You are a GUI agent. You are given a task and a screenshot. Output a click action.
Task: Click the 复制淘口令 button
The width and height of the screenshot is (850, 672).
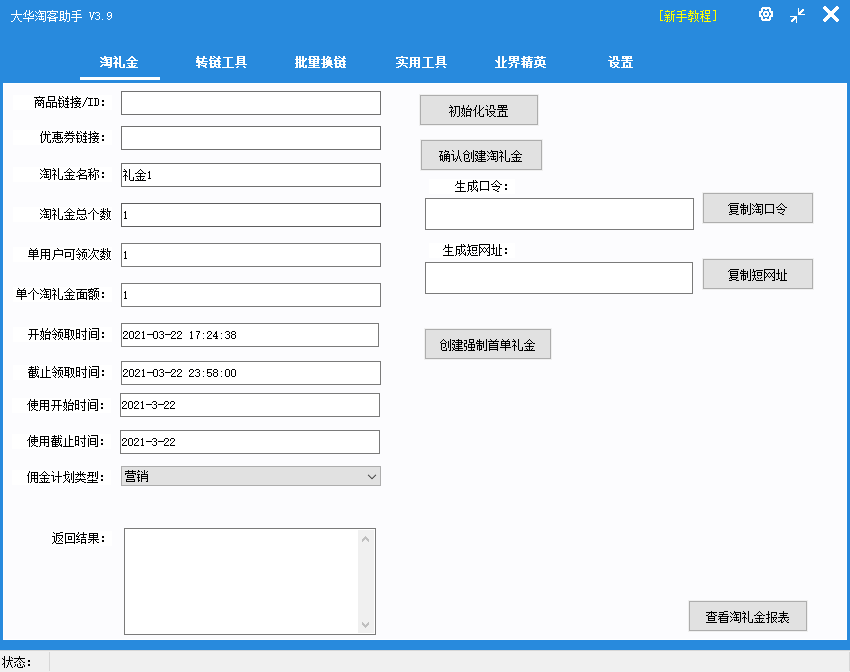point(757,208)
